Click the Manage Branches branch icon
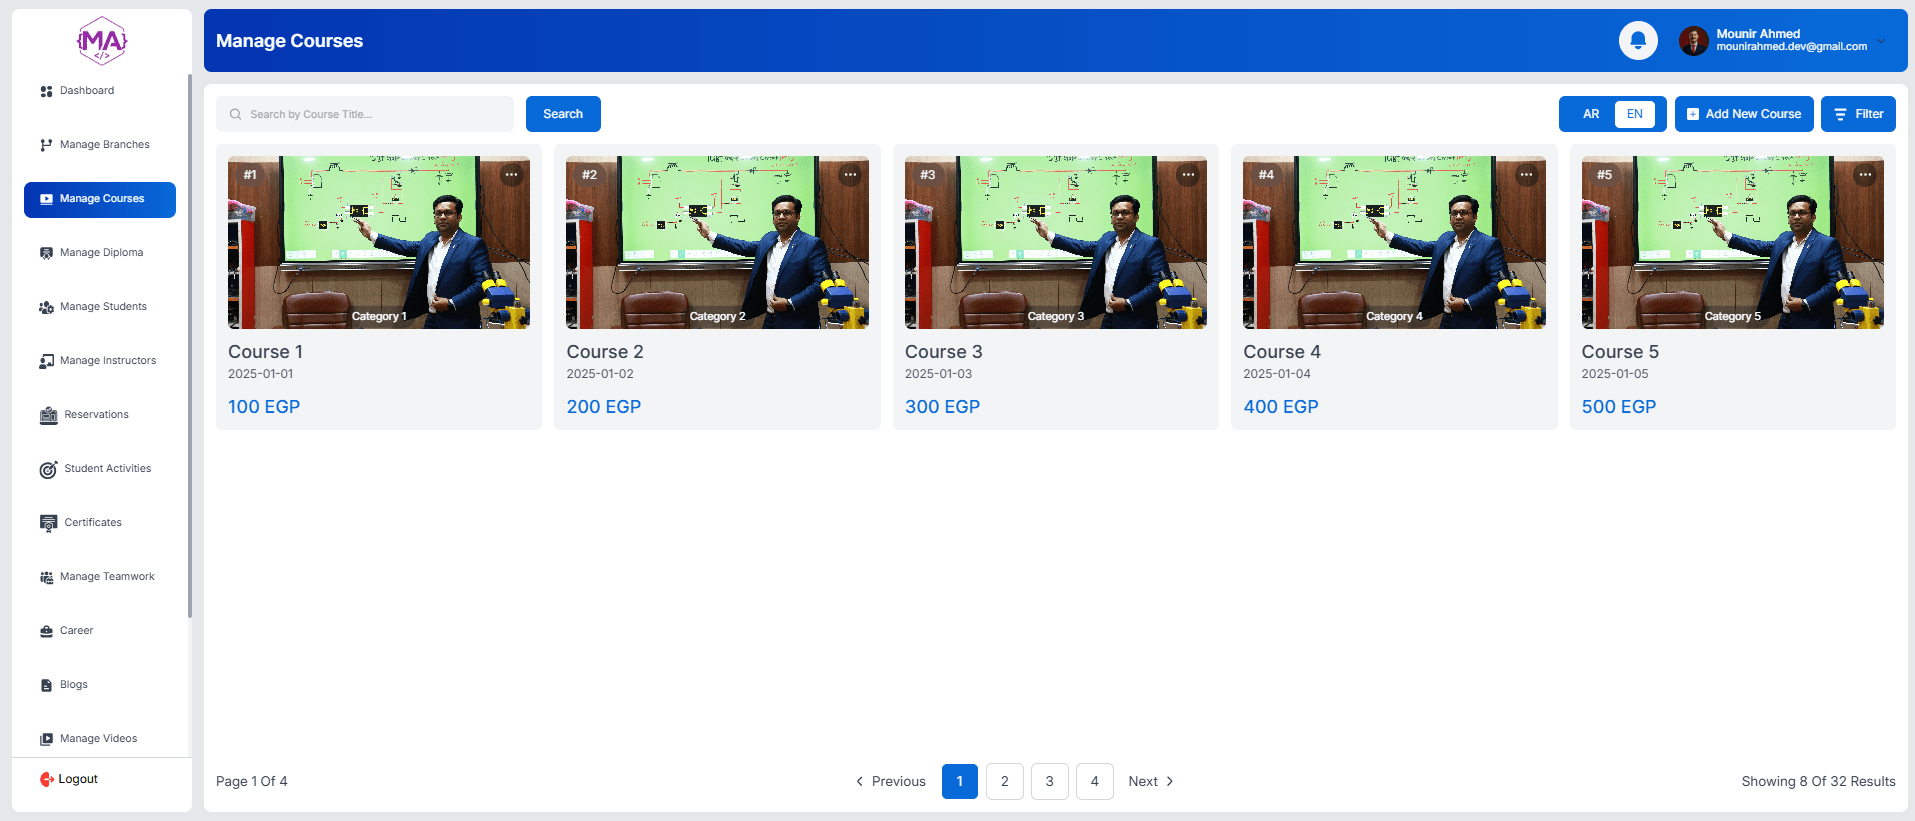The image size is (1915, 821). (x=46, y=145)
